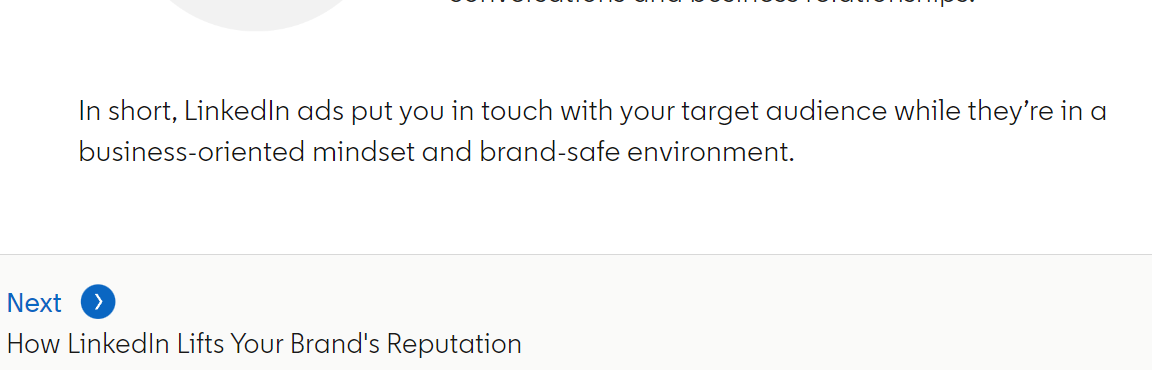Click the word 'Lifts' in footer title
The height and width of the screenshot is (370, 1152).
[204, 344]
